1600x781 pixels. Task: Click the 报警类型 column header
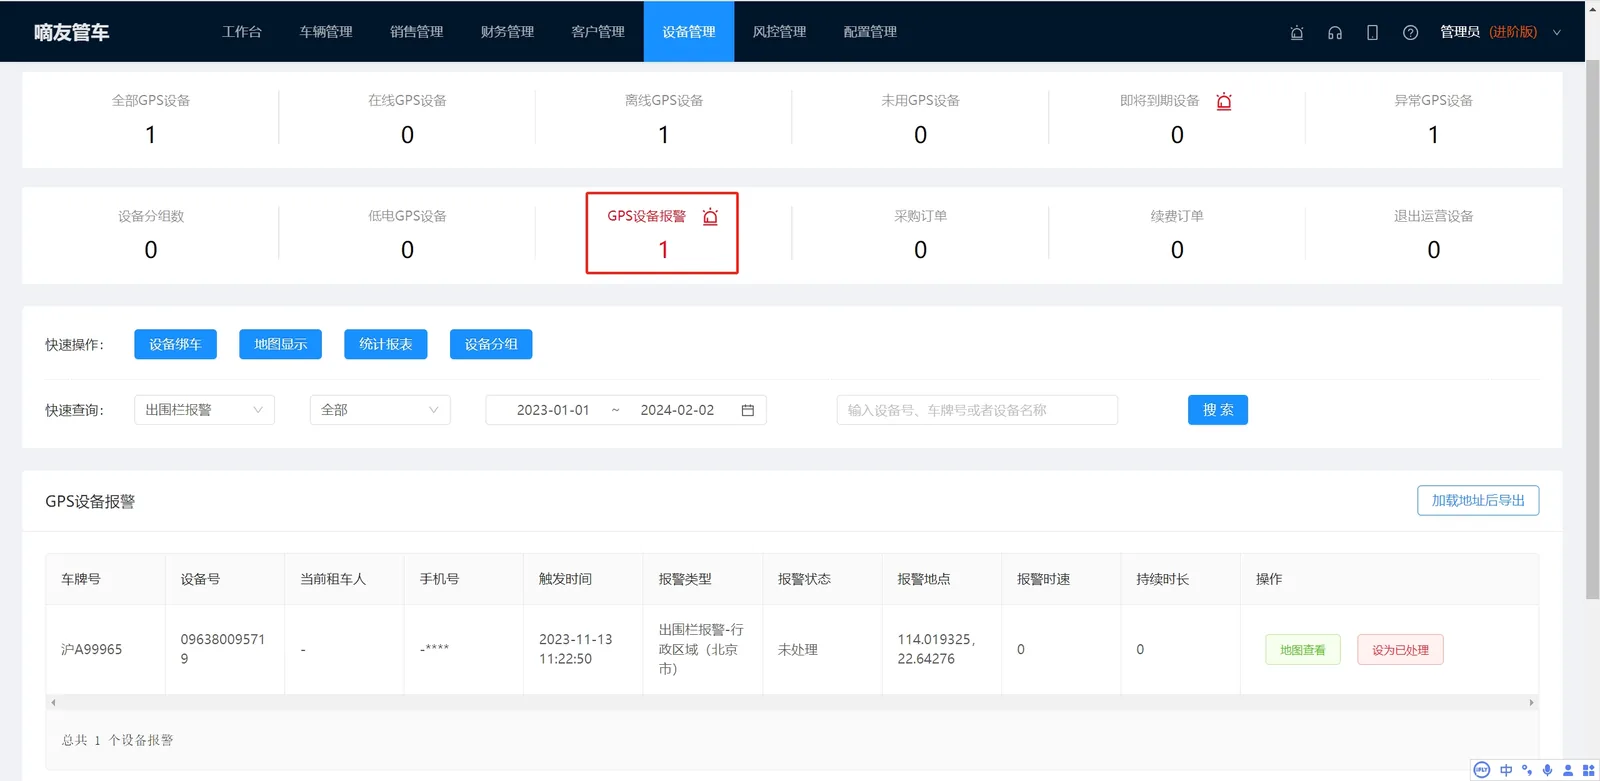pyautogui.click(x=703, y=579)
